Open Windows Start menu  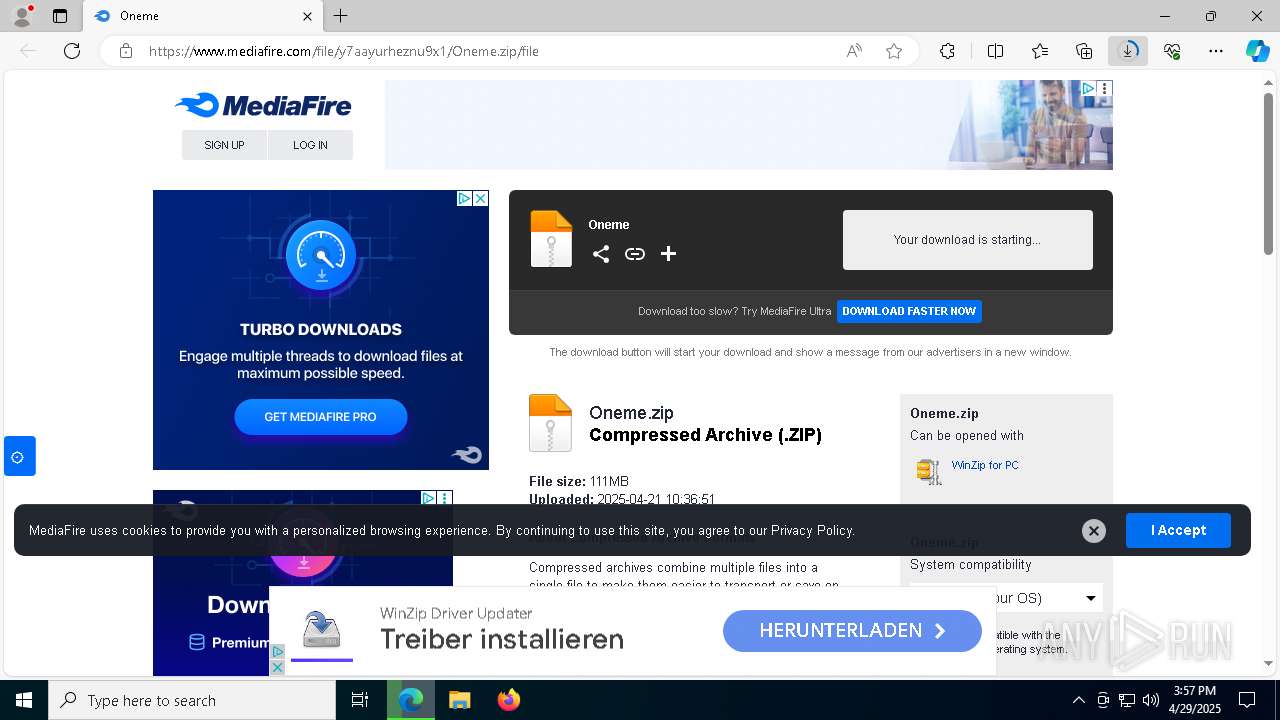pos(24,700)
